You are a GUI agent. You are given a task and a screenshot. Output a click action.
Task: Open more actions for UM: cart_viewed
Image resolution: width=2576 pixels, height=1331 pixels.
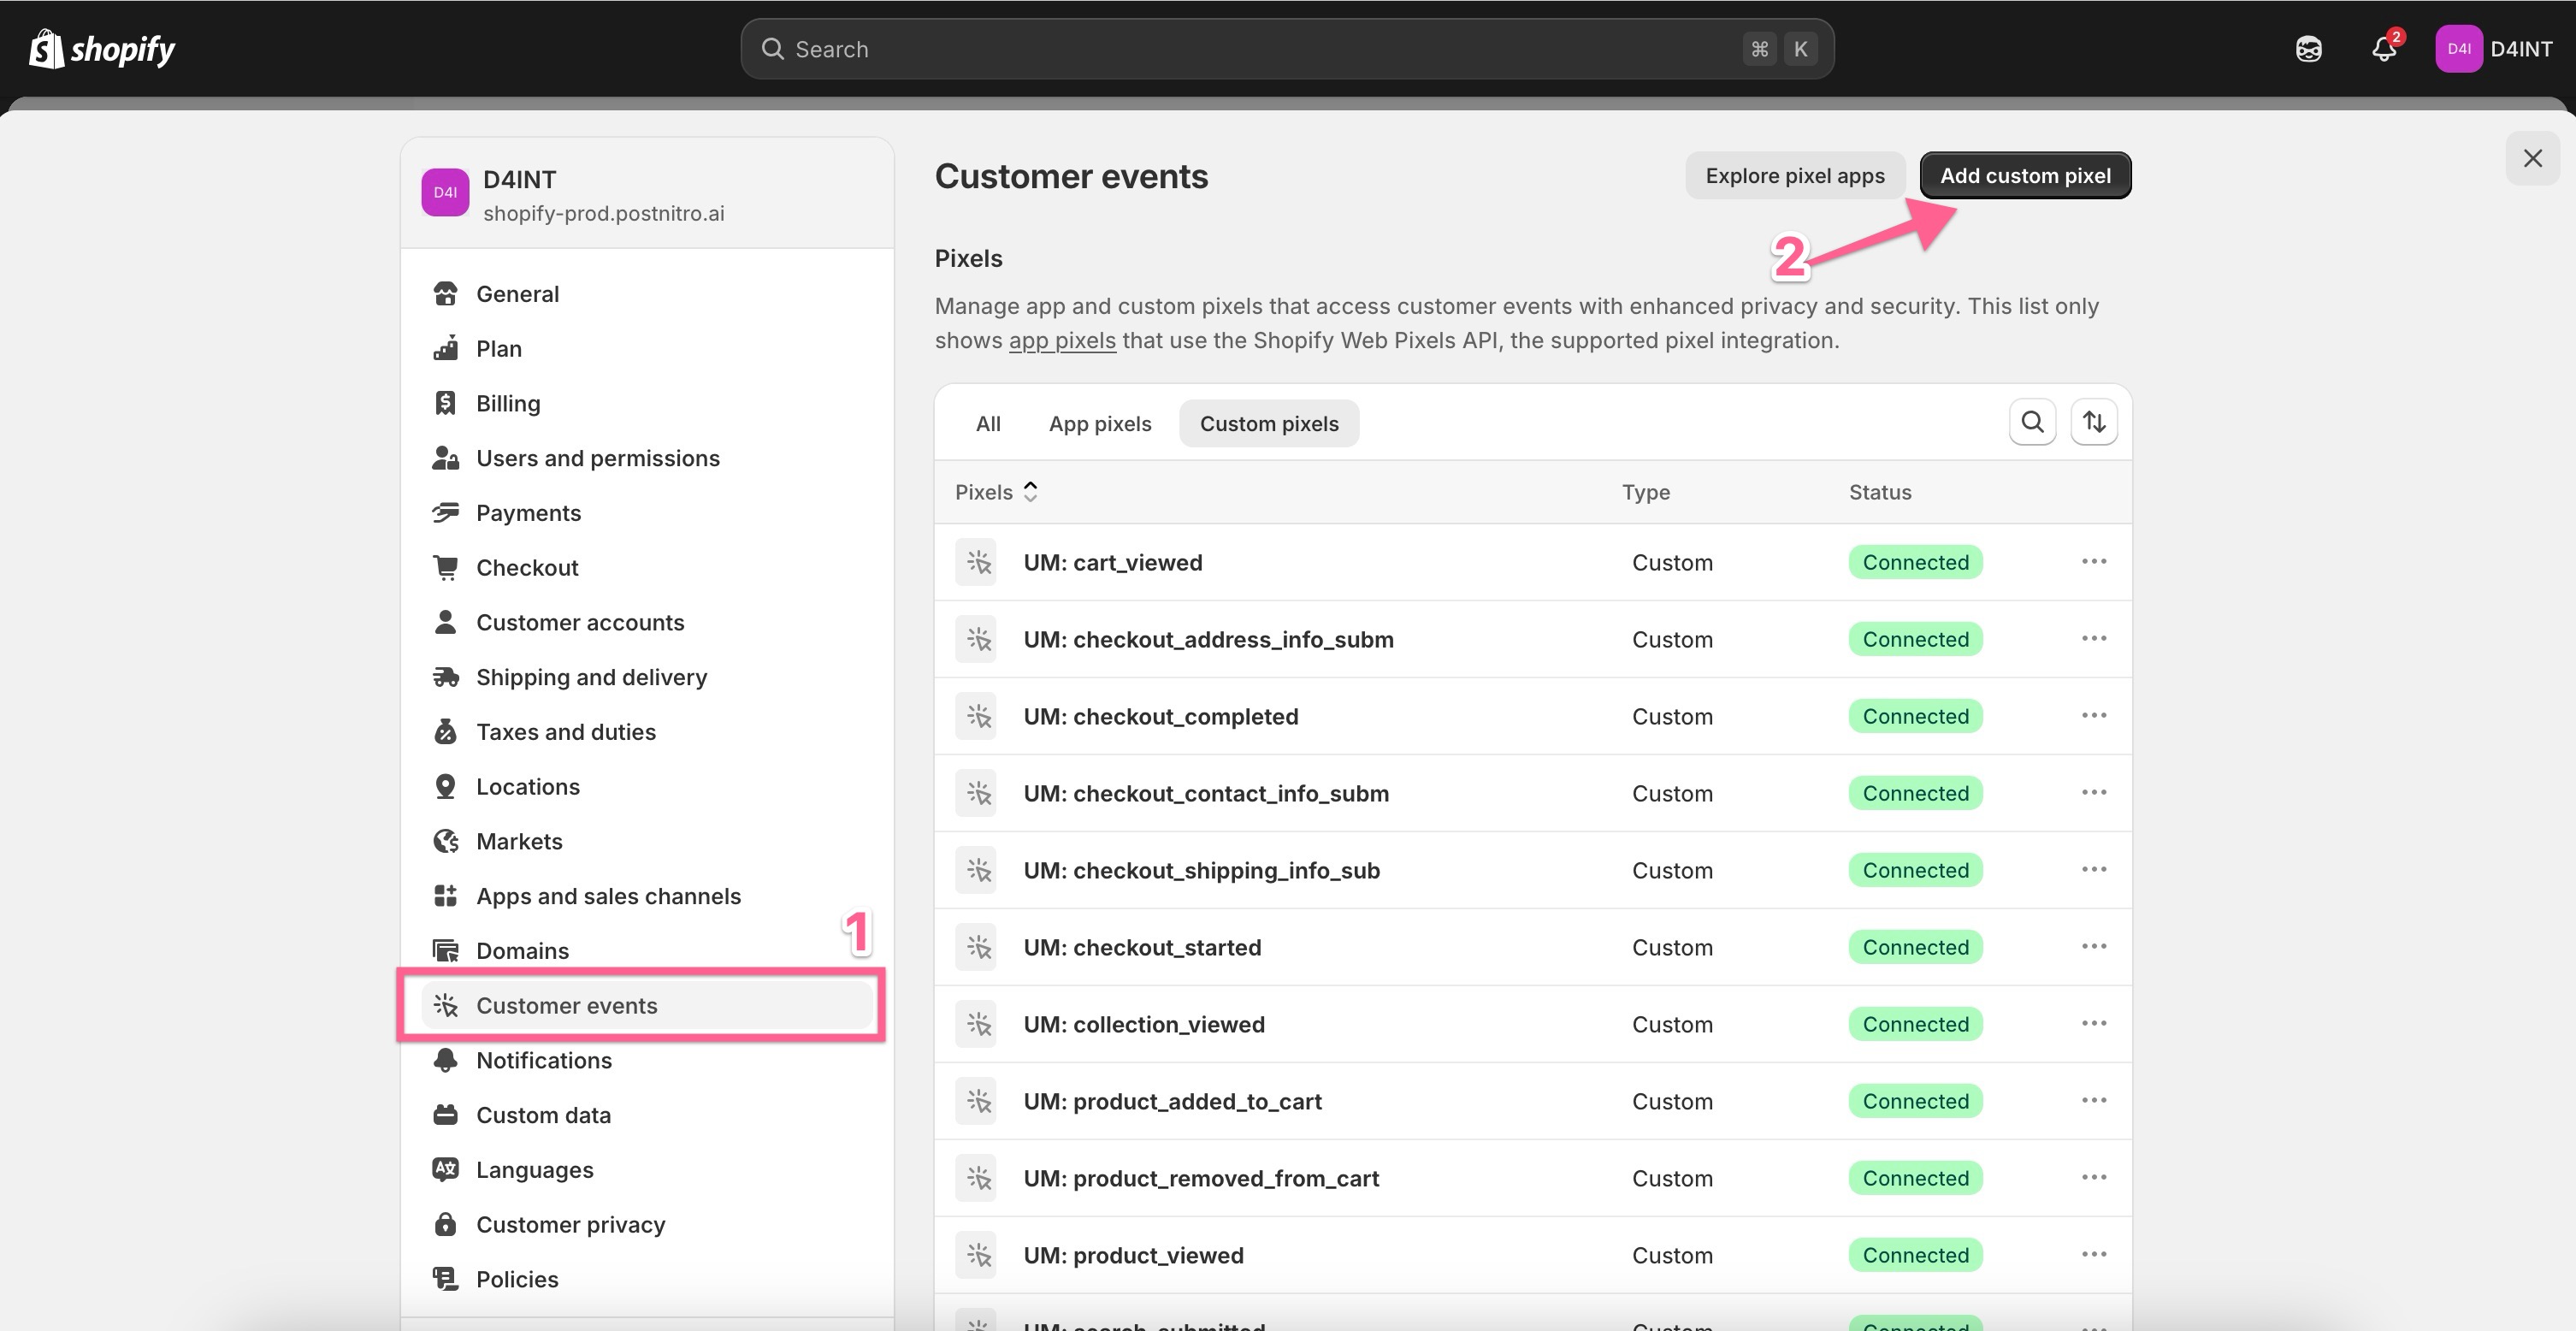click(x=2094, y=562)
